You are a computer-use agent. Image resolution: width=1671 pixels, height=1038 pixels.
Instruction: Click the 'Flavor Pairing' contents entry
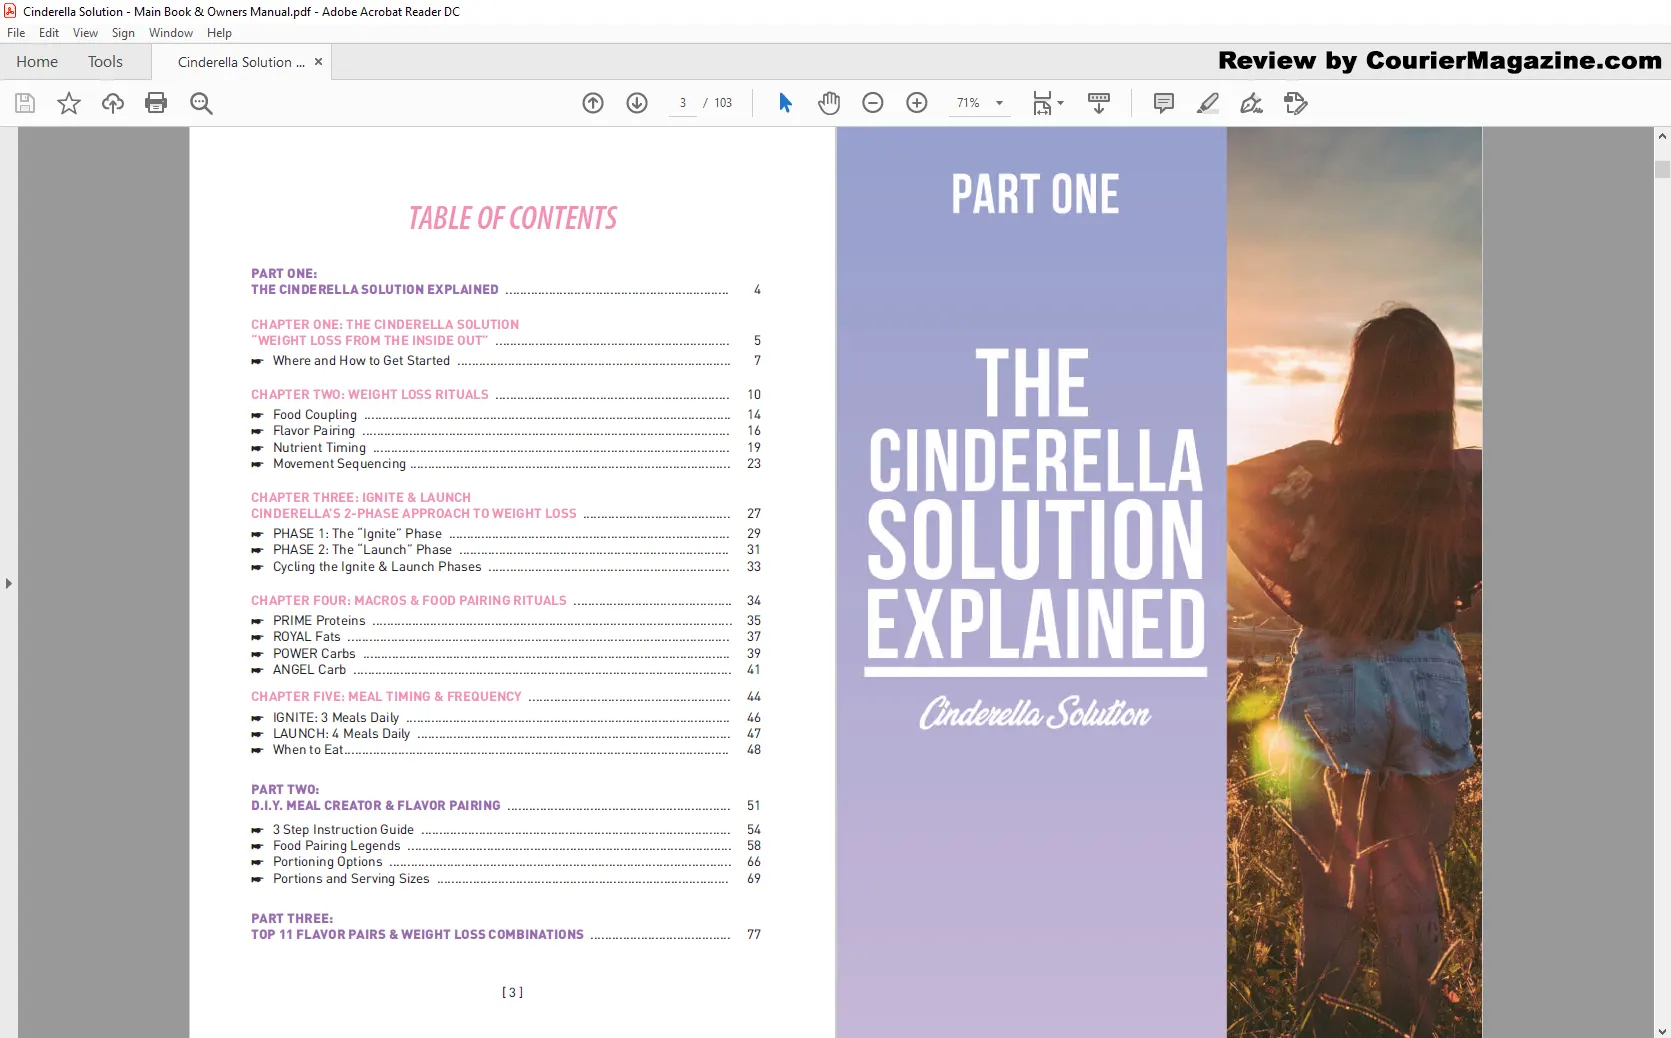pos(314,431)
